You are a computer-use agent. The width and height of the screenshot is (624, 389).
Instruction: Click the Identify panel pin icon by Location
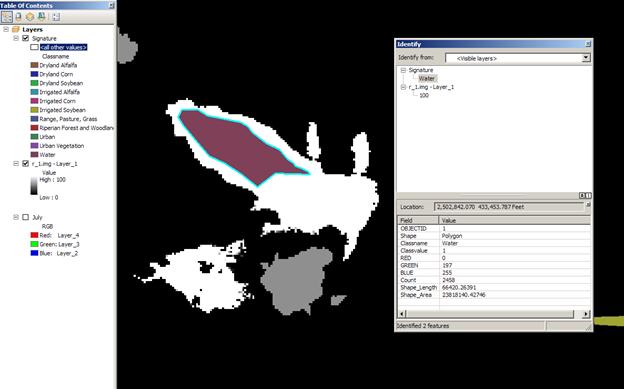588,205
